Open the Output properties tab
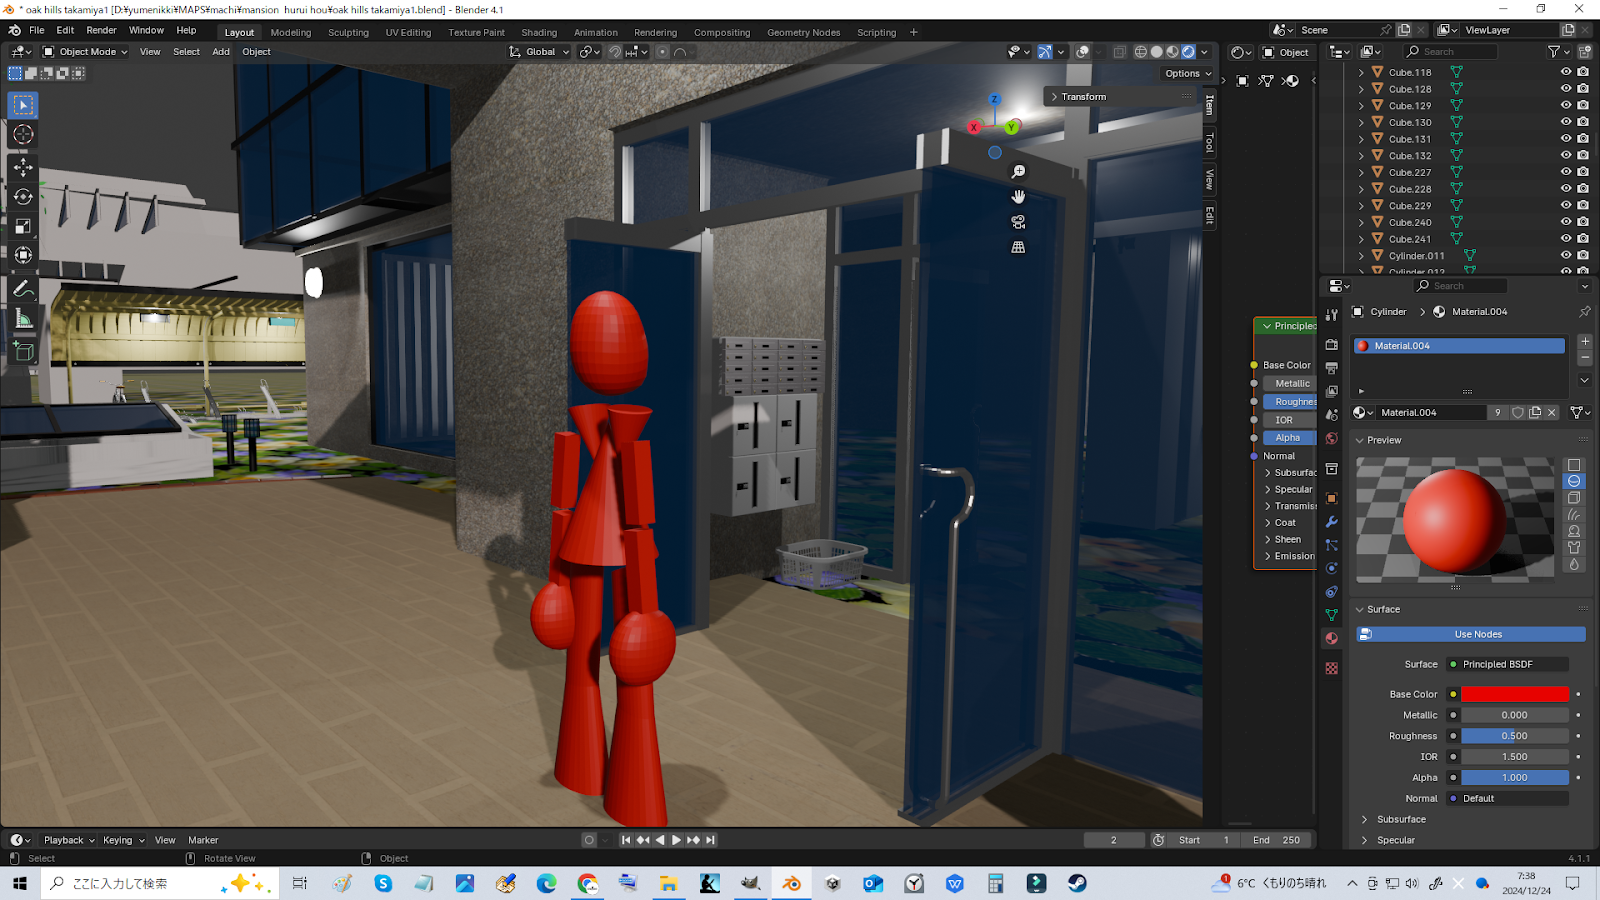This screenshot has height=900, width=1600. 1331,368
